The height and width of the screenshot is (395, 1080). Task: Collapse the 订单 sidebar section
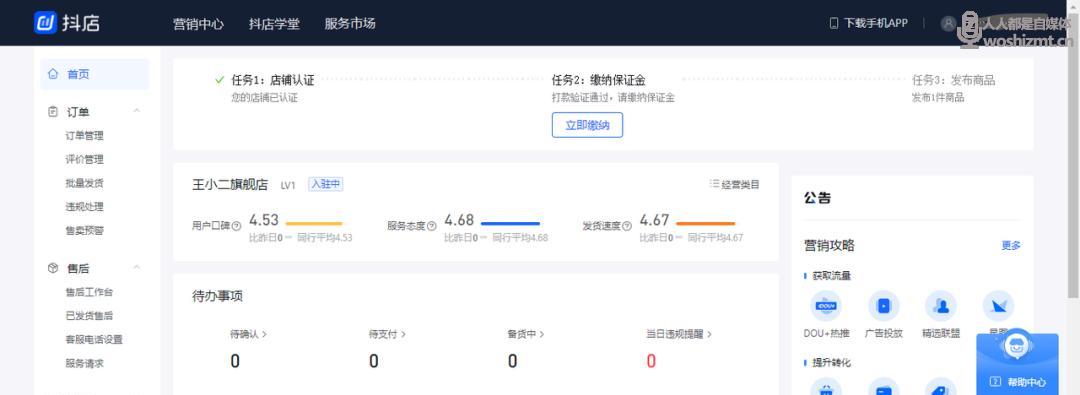click(x=136, y=111)
